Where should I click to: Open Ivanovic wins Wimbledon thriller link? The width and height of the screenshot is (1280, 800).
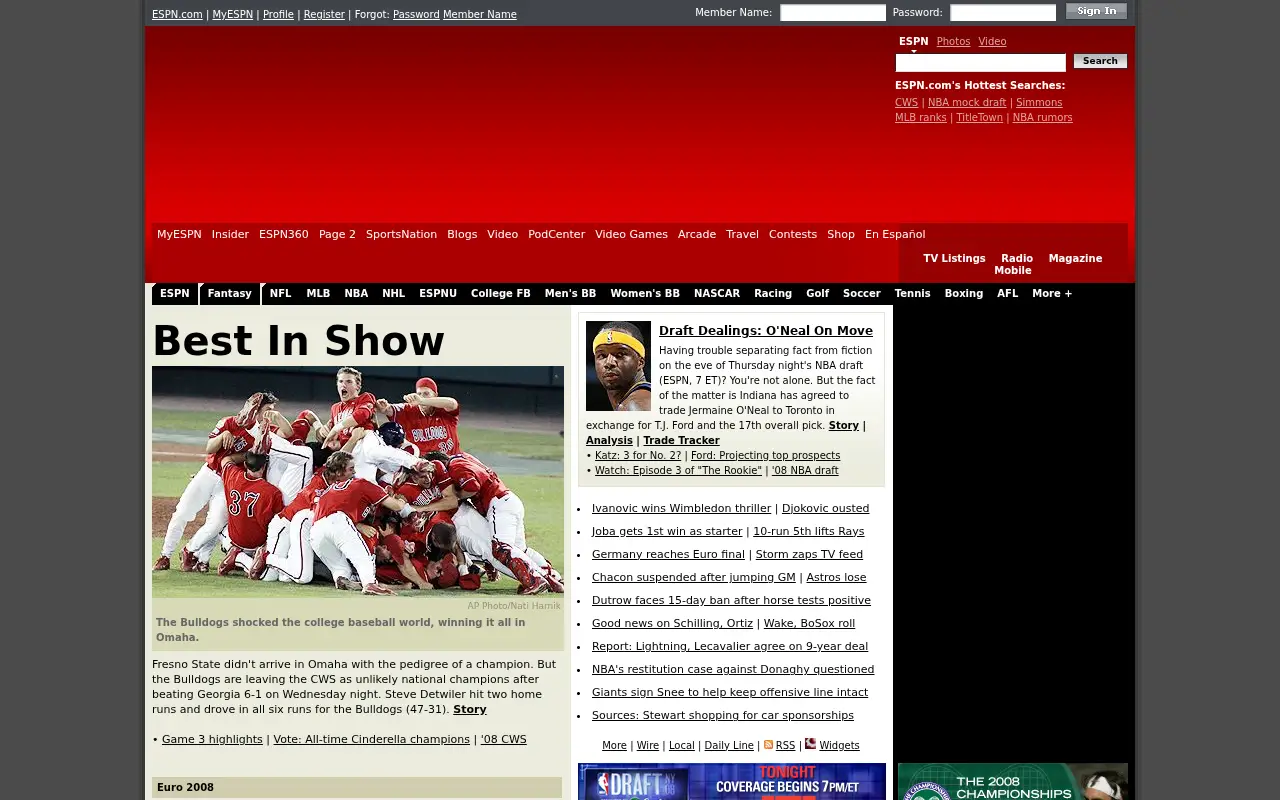tap(681, 509)
